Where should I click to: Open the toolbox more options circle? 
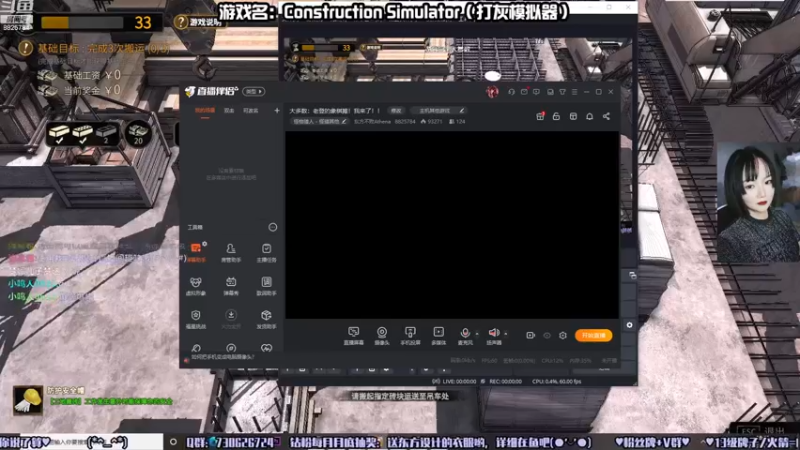[x=273, y=227]
